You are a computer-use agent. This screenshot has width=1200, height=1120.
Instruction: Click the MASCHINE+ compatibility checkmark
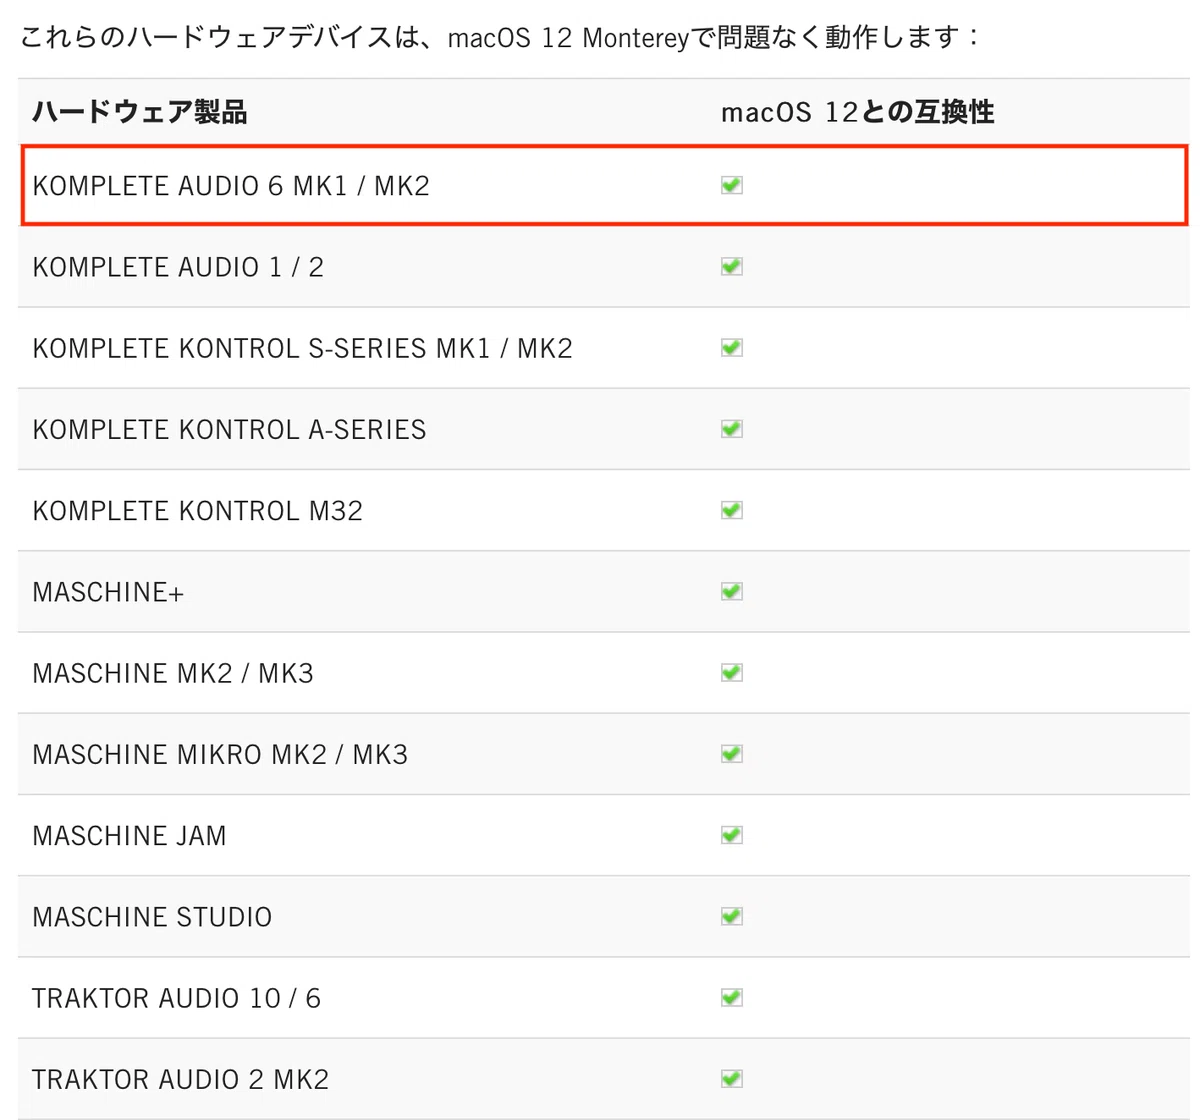pos(732,591)
